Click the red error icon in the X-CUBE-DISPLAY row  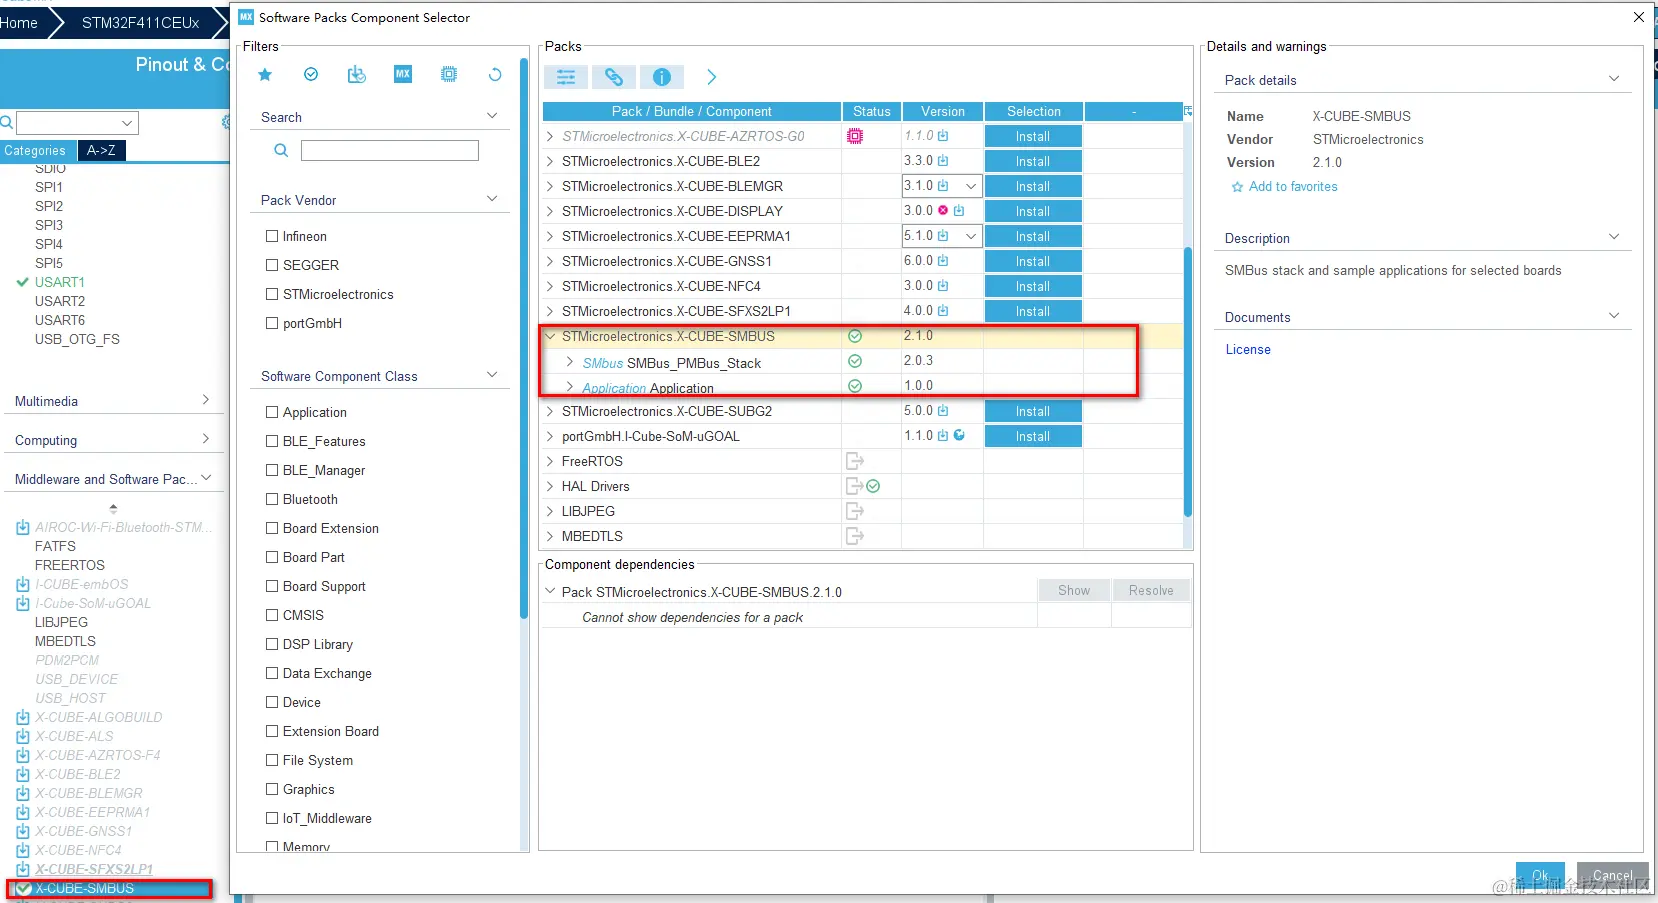point(943,211)
